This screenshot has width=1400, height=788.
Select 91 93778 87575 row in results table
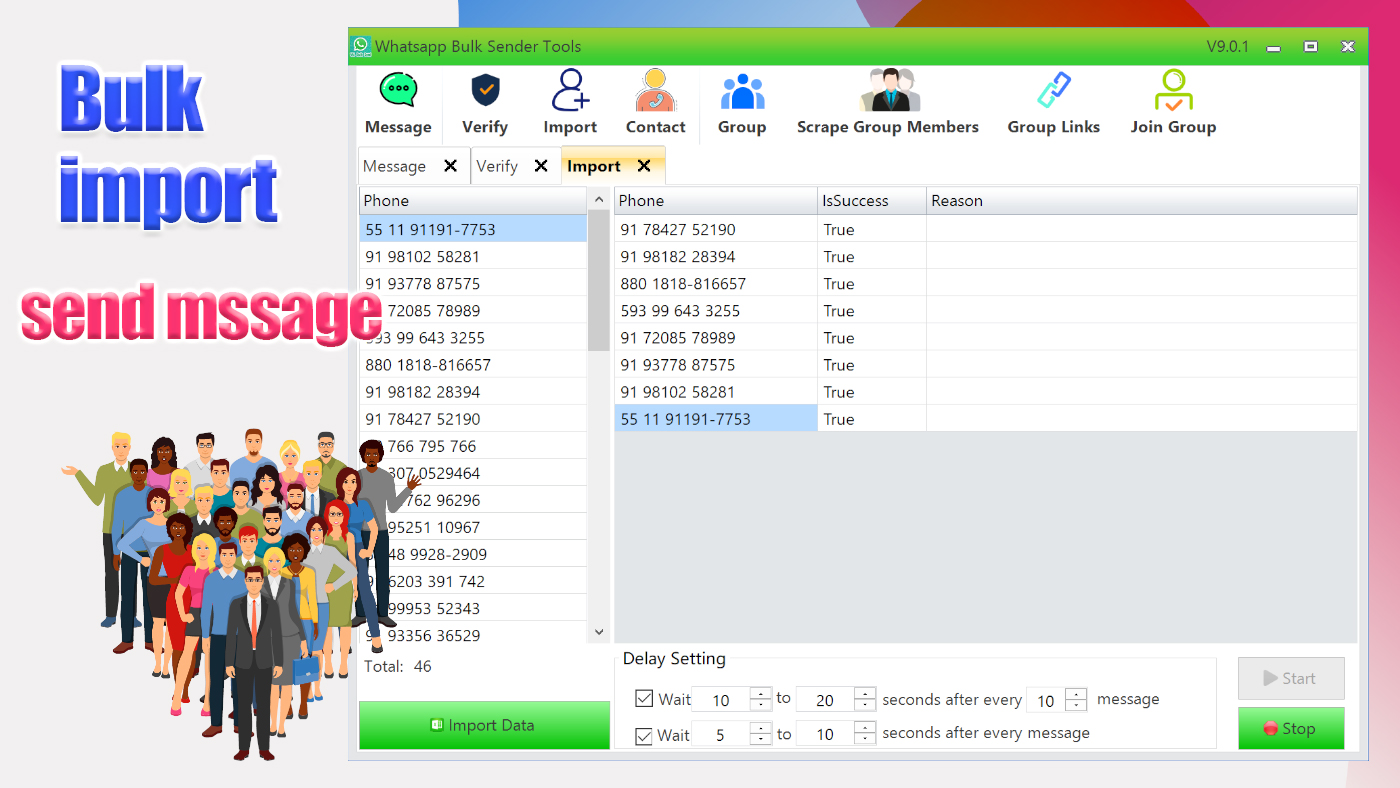(x=986, y=364)
